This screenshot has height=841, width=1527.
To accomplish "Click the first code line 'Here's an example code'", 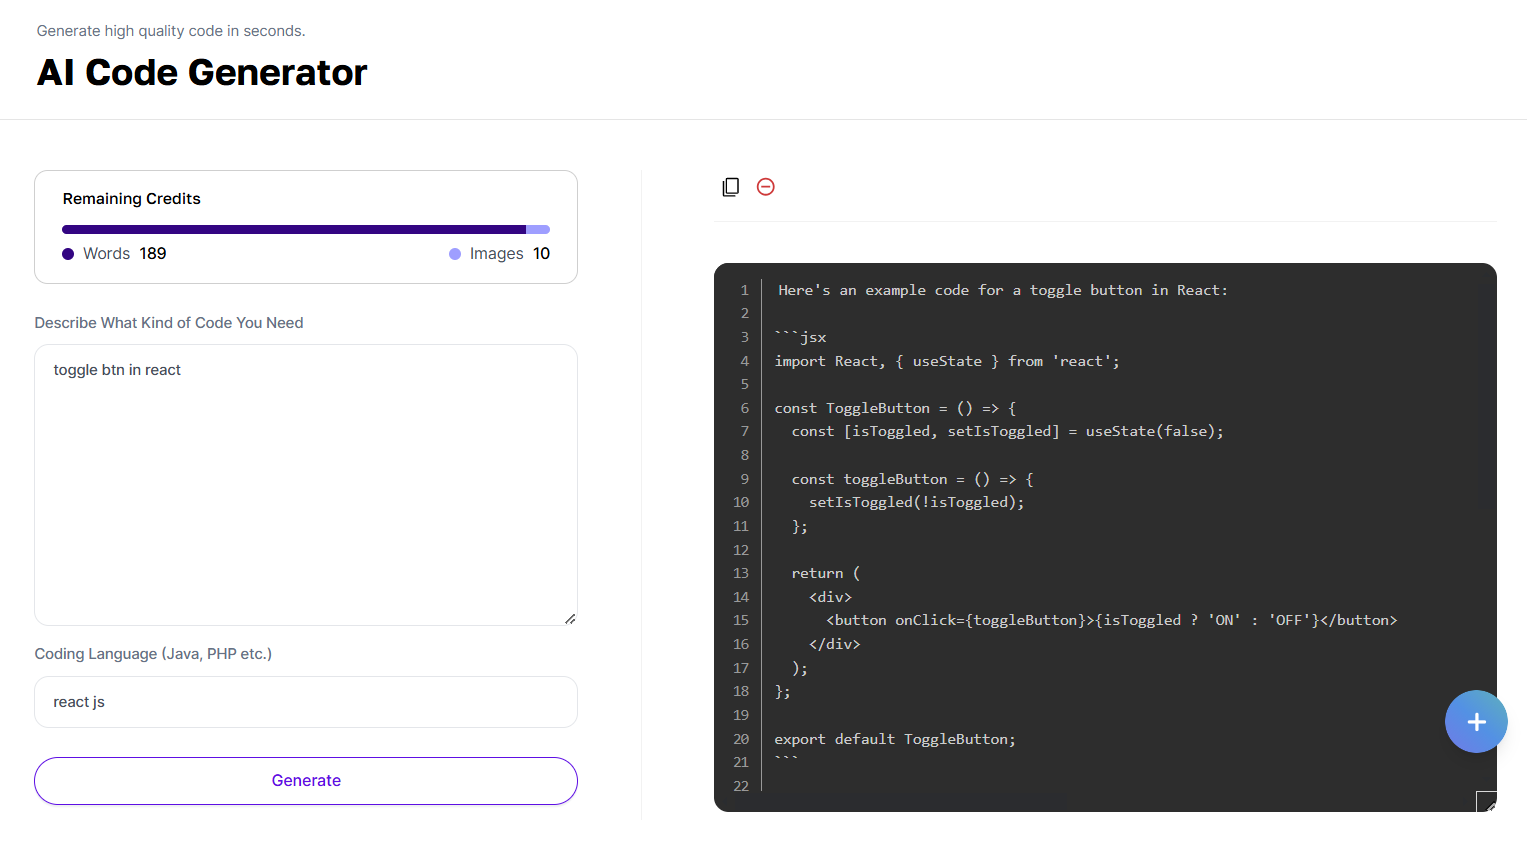I will point(1003,290).
